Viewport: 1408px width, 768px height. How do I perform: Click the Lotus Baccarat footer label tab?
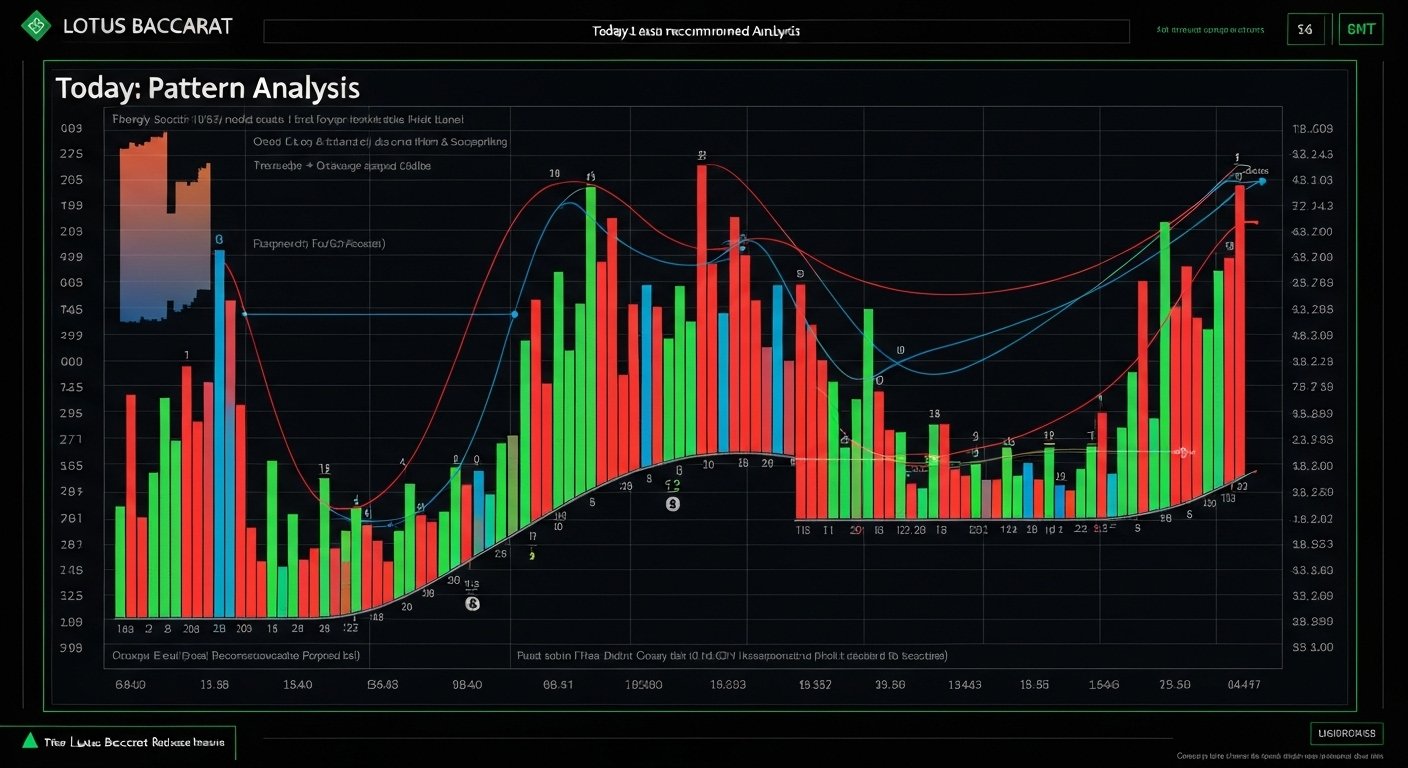127,742
